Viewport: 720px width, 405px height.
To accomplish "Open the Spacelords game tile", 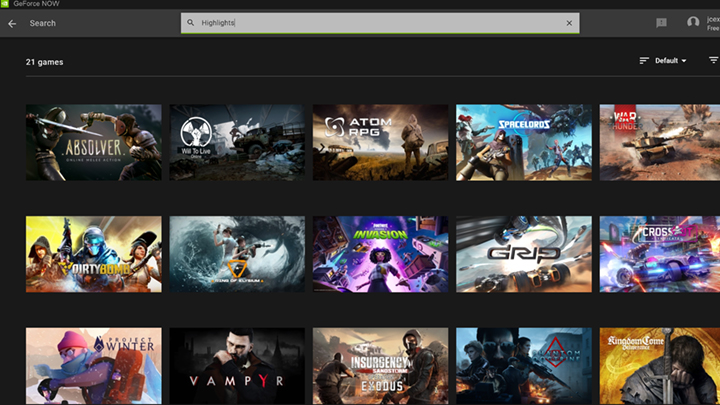I will click(523, 142).
